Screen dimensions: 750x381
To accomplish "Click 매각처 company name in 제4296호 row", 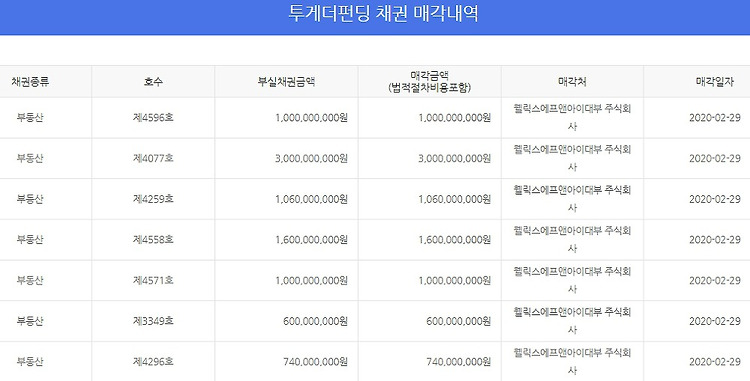I will (x=572, y=361).
